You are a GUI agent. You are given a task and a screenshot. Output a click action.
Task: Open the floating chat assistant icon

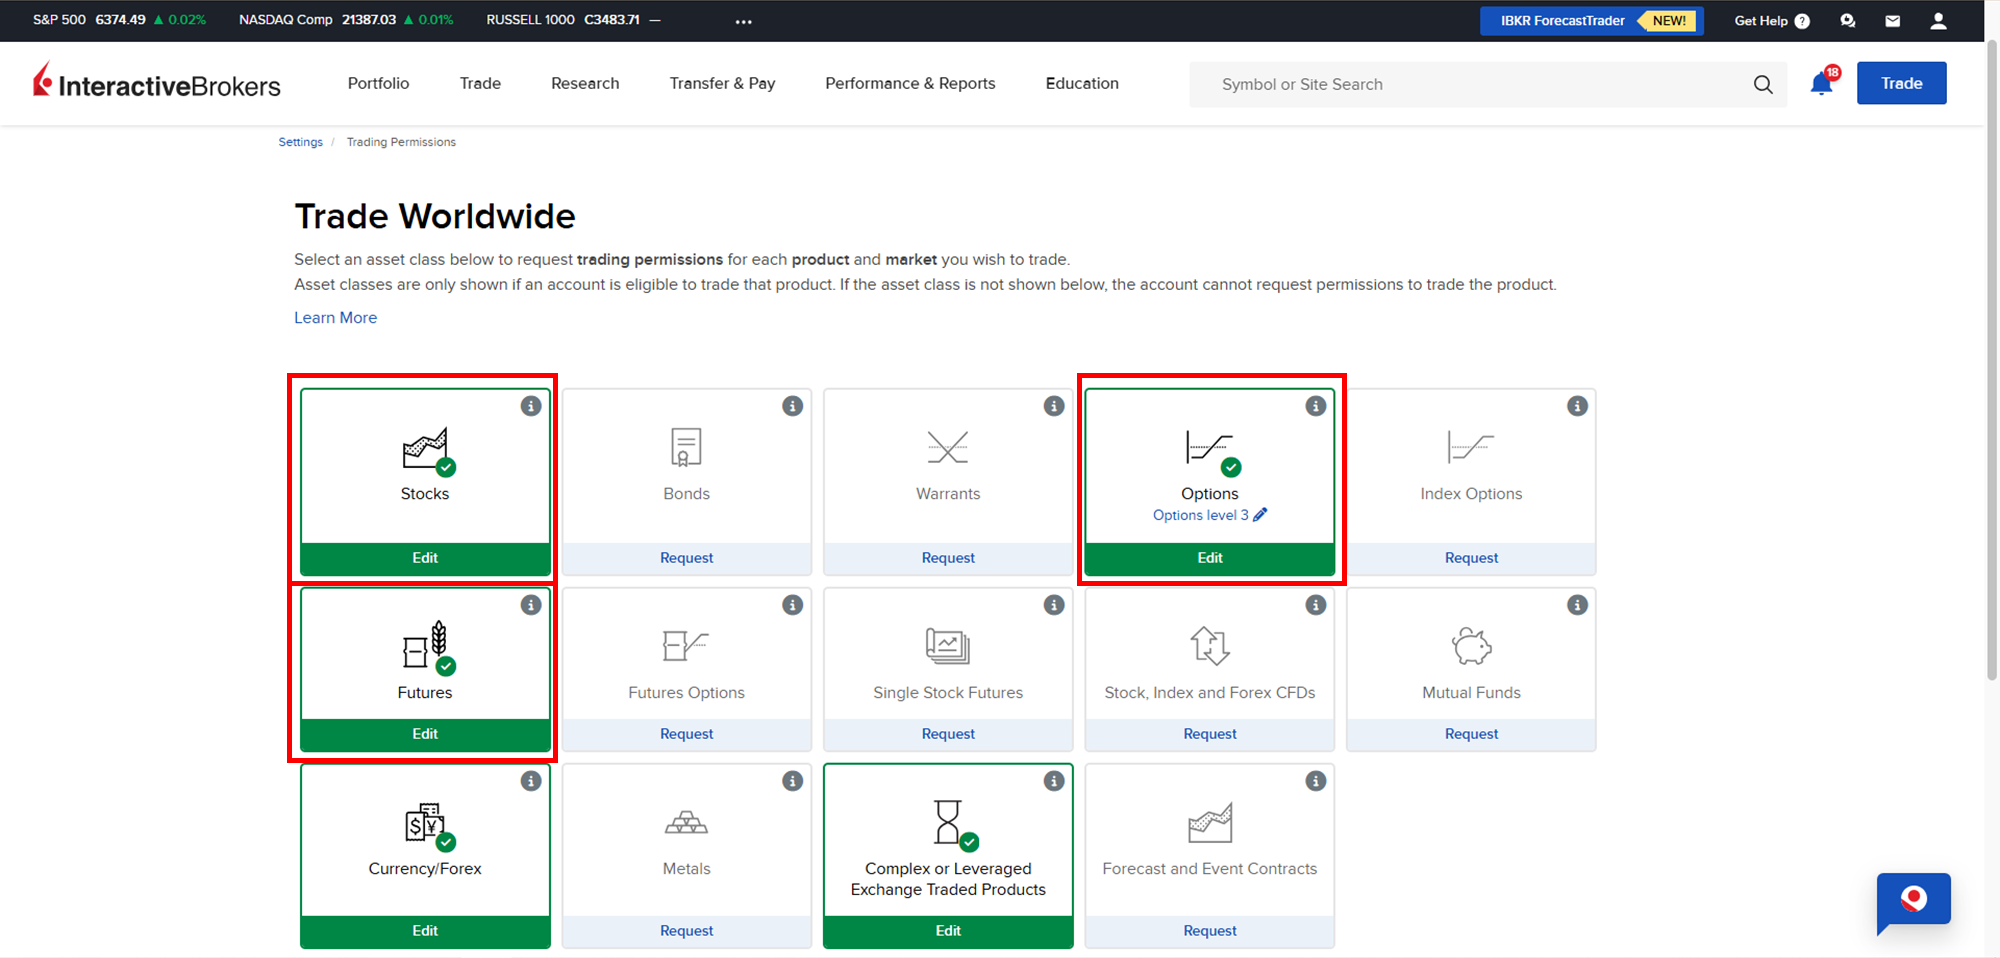click(1913, 900)
